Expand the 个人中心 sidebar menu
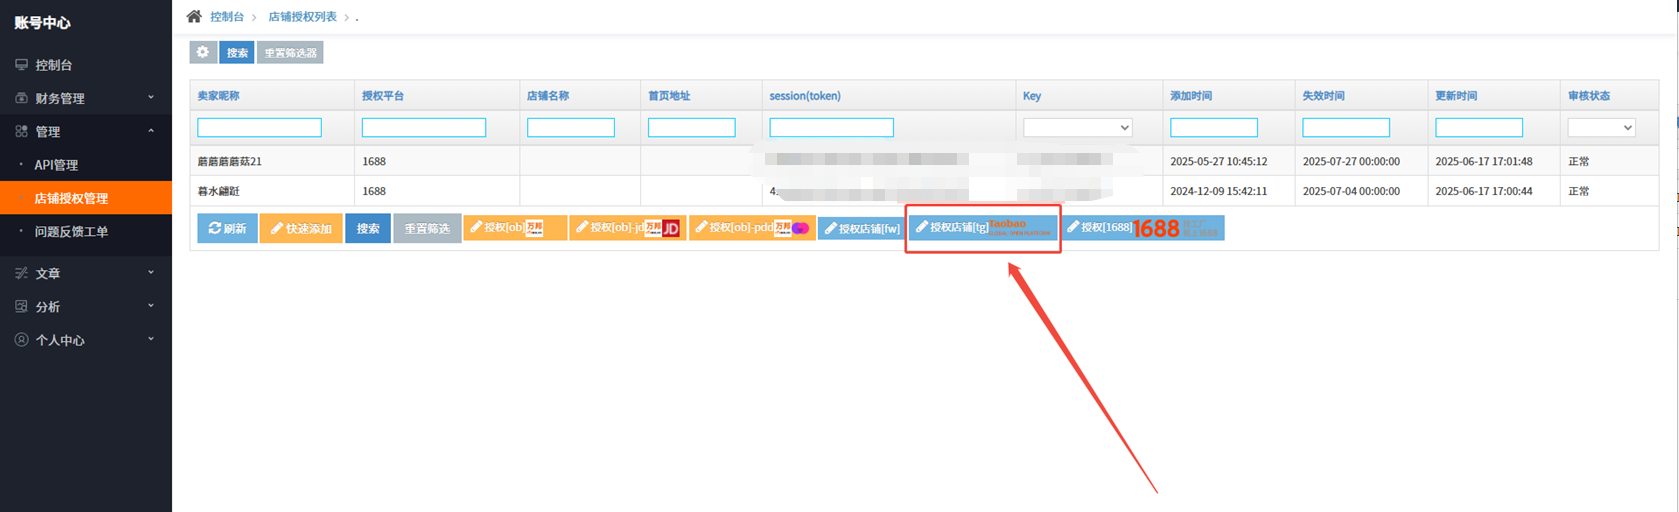 click(x=86, y=340)
